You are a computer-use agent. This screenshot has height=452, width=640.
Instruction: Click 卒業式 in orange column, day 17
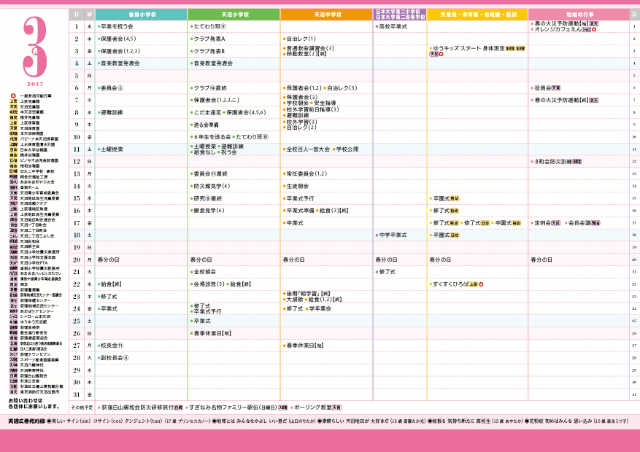(295, 223)
